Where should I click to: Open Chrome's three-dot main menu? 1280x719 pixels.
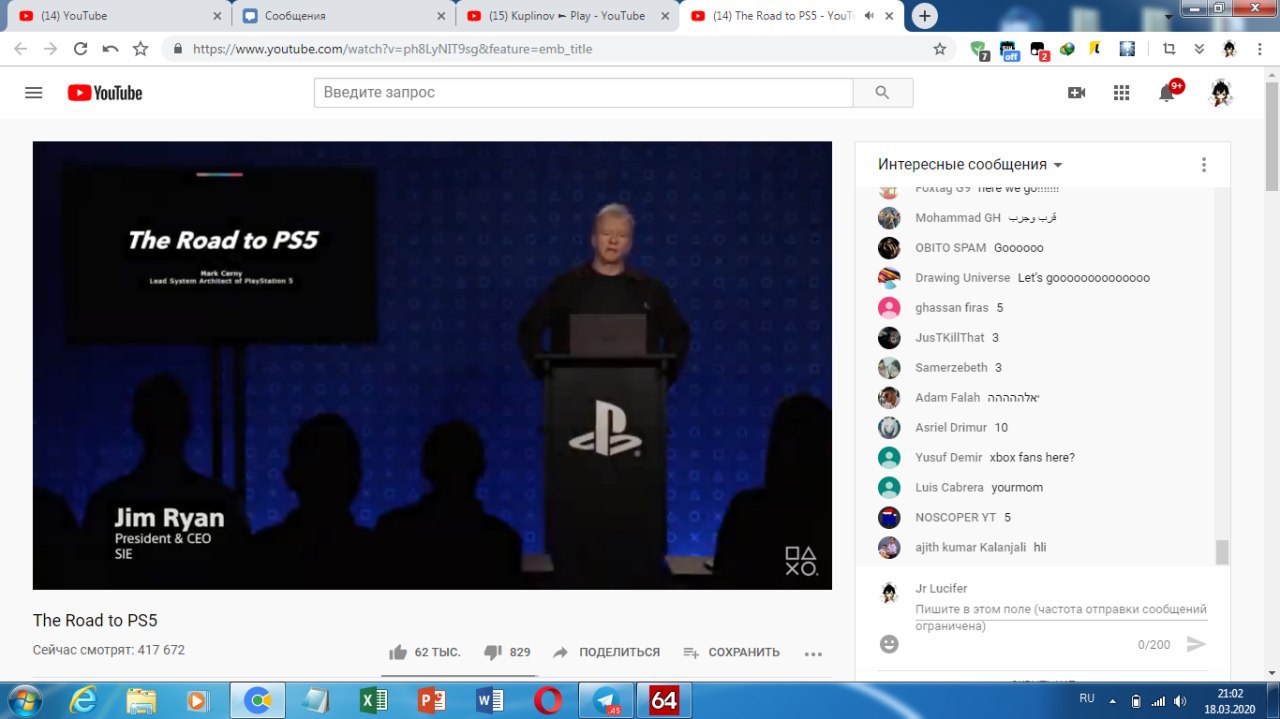pyautogui.click(x=1259, y=48)
